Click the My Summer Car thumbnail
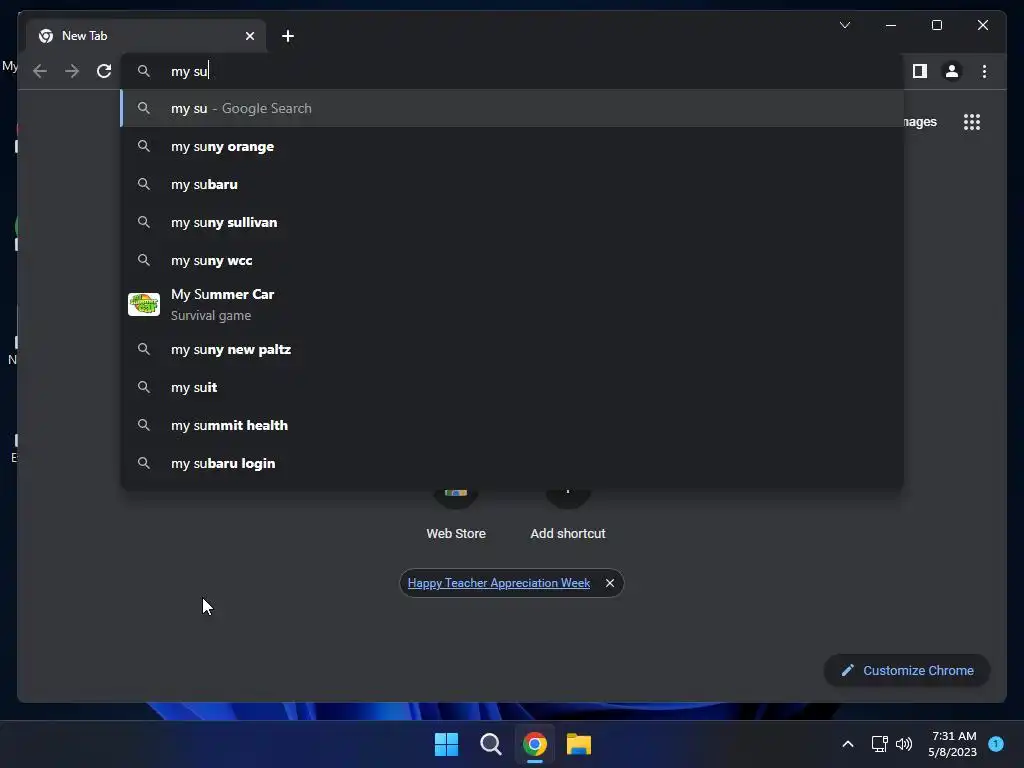This screenshot has width=1024, height=768. click(144, 304)
